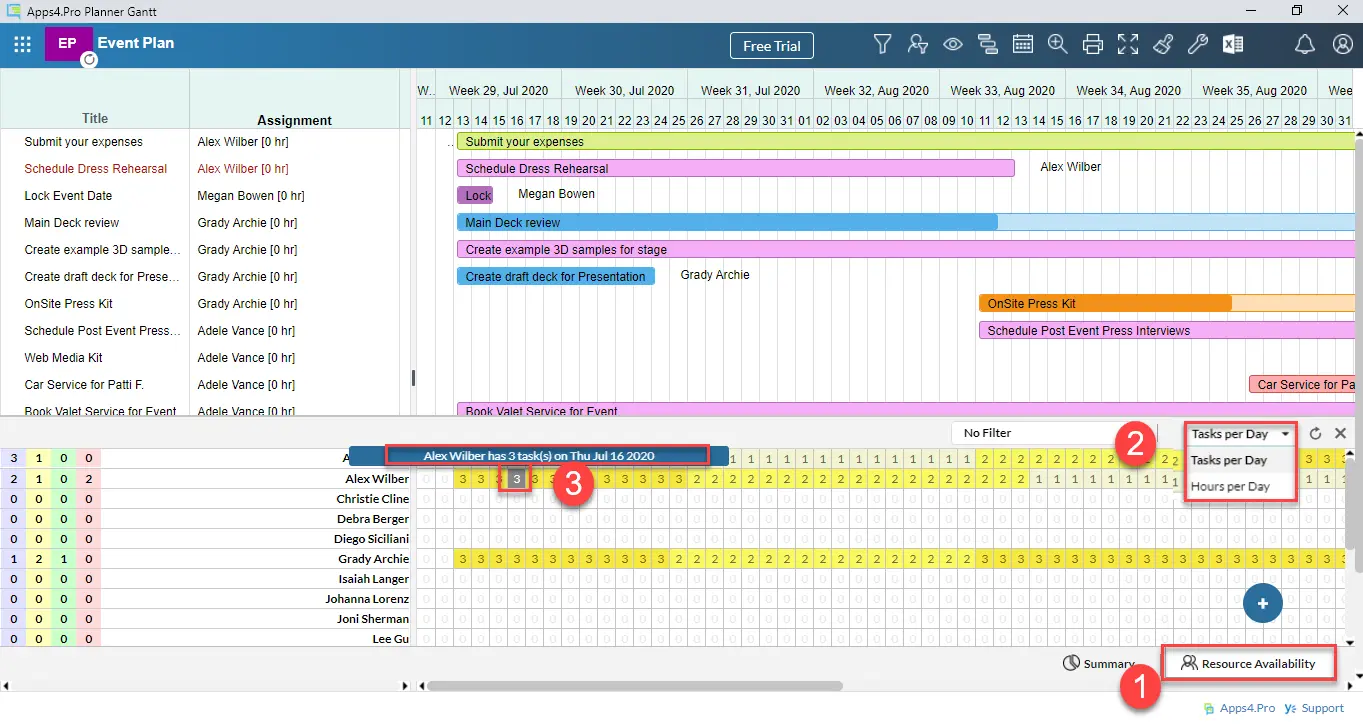Open the filter-by-user icon
The width and height of the screenshot is (1363, 726).
point(917,44)
